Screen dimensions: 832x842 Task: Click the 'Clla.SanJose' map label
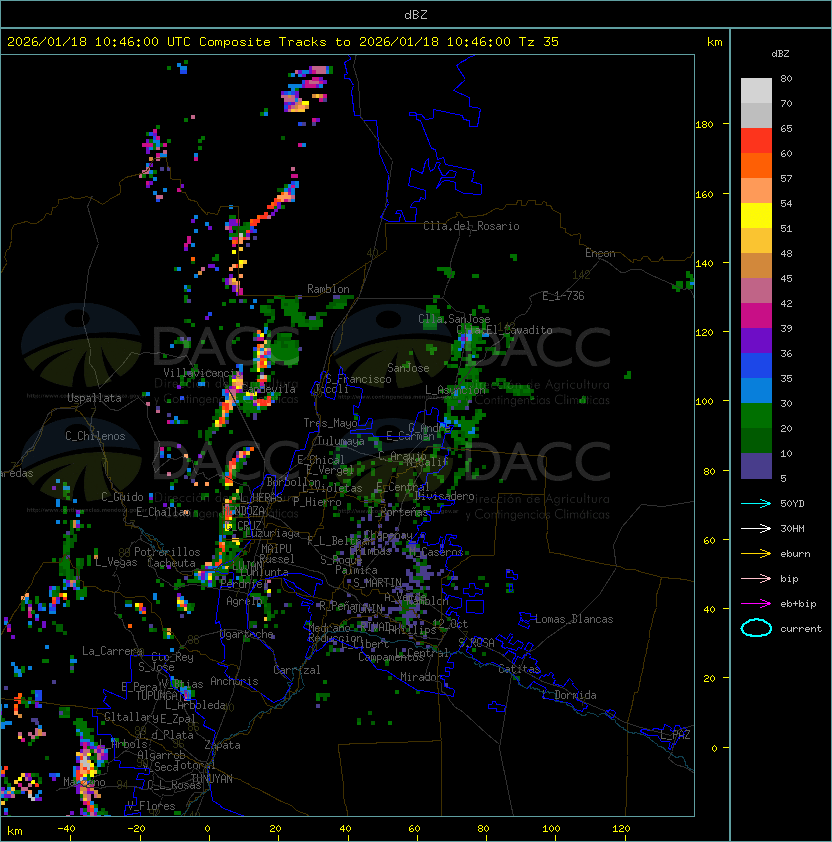click(454, 318)
